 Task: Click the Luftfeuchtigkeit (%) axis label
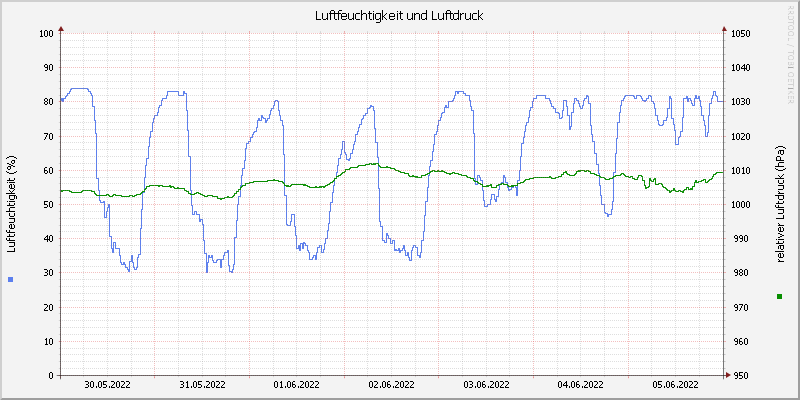(12, 204)
